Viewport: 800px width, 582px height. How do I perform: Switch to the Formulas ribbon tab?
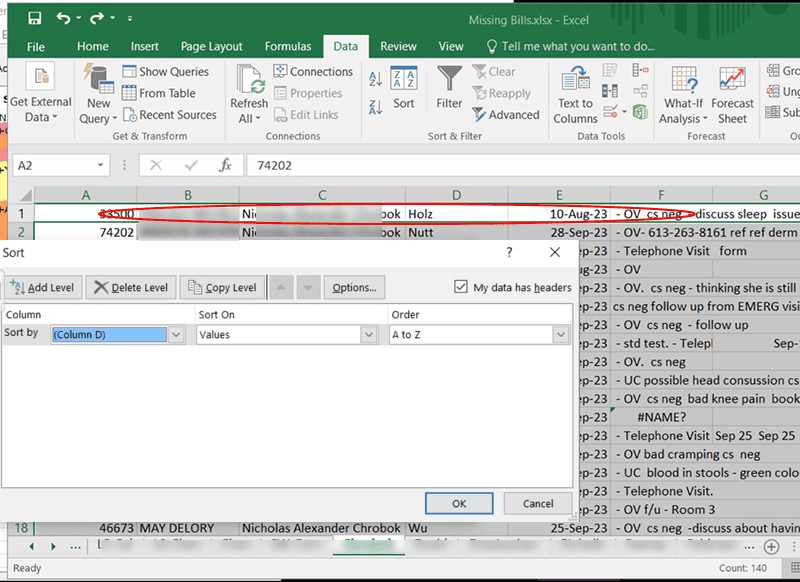tap(287, 46)
